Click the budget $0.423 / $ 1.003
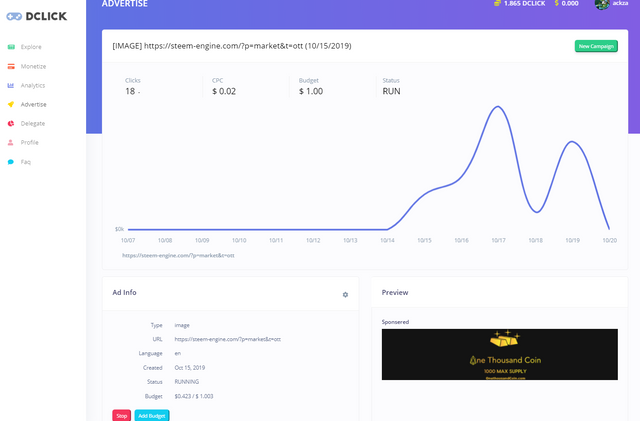Screen dimensions: 640x421 pyautogui.click(x=194, y=396)
